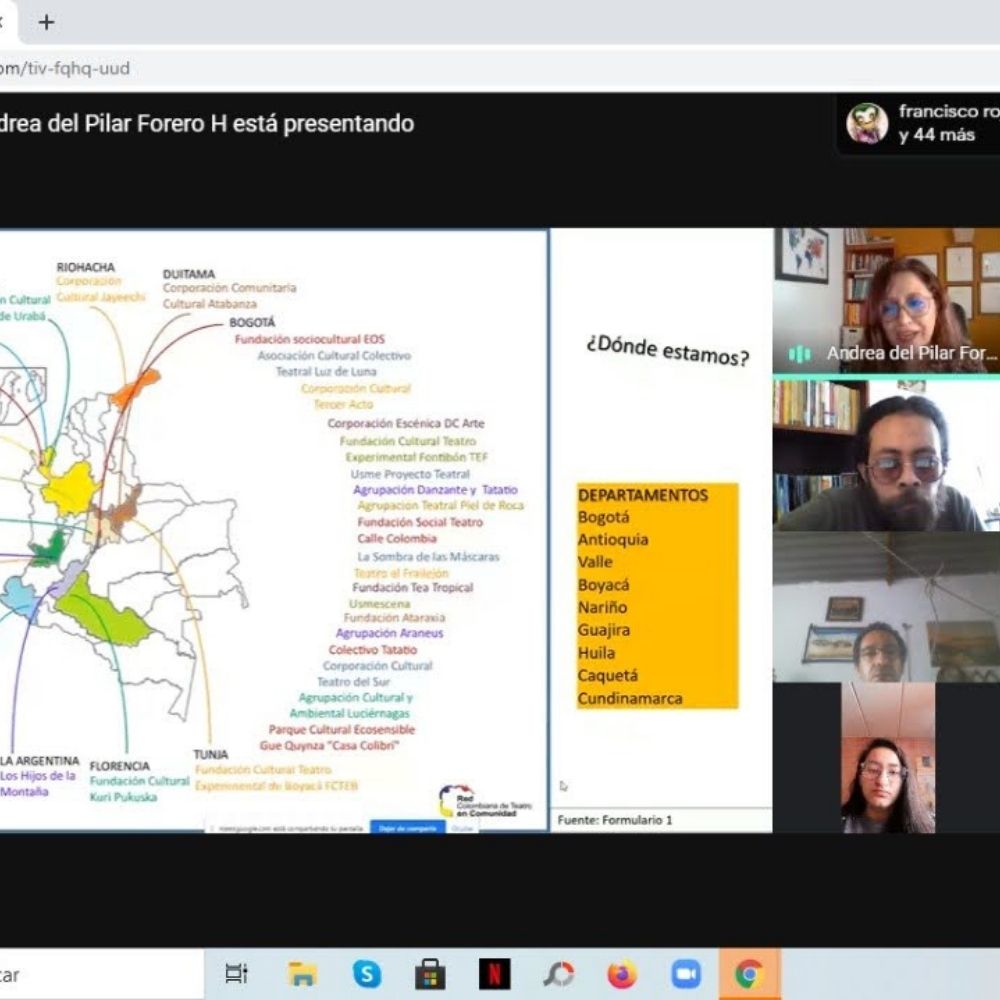Click Ocultar on the screen sharing bar

tap(462, 828)
